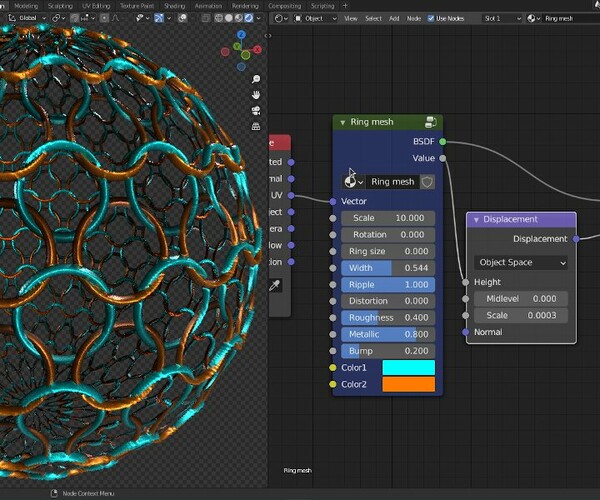This screenshot has height=500, width=600.
Task: Click the BSDF output socket
Action: pyautogui.click(x=443, y=142)
